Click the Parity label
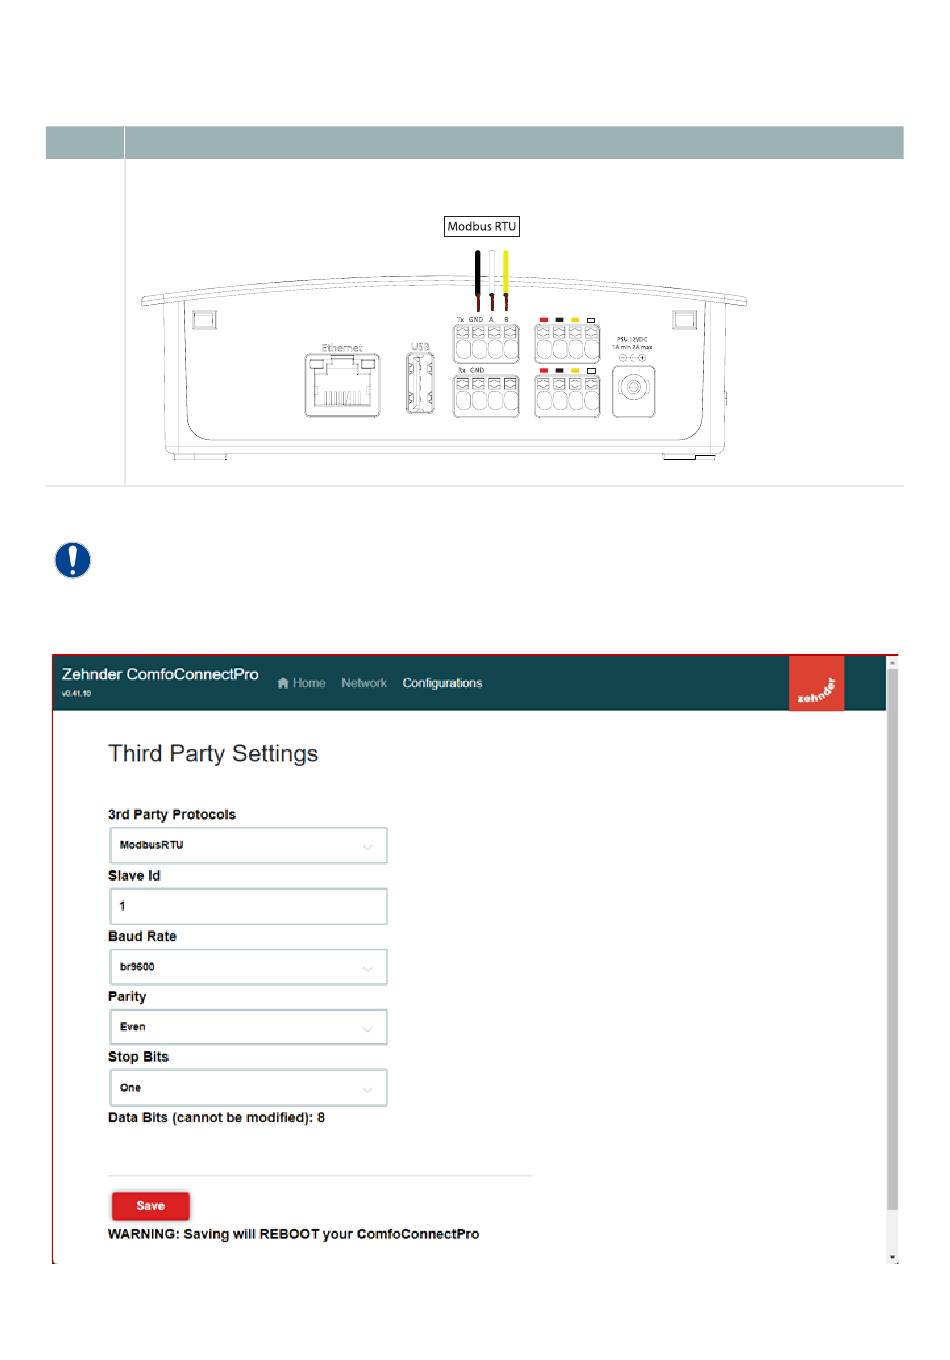 click(127, 996)
